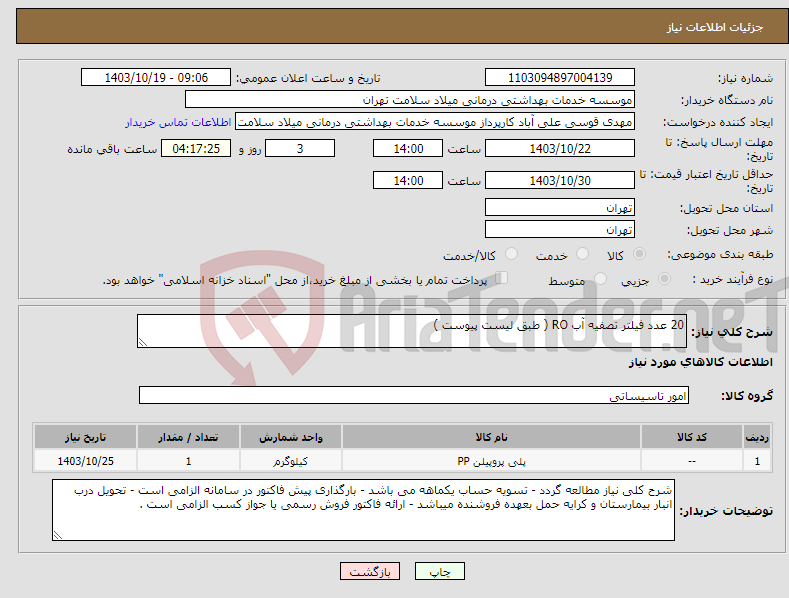Select the کالا radio button
This screenshot has height=598, width=789.
click(639, 254)
